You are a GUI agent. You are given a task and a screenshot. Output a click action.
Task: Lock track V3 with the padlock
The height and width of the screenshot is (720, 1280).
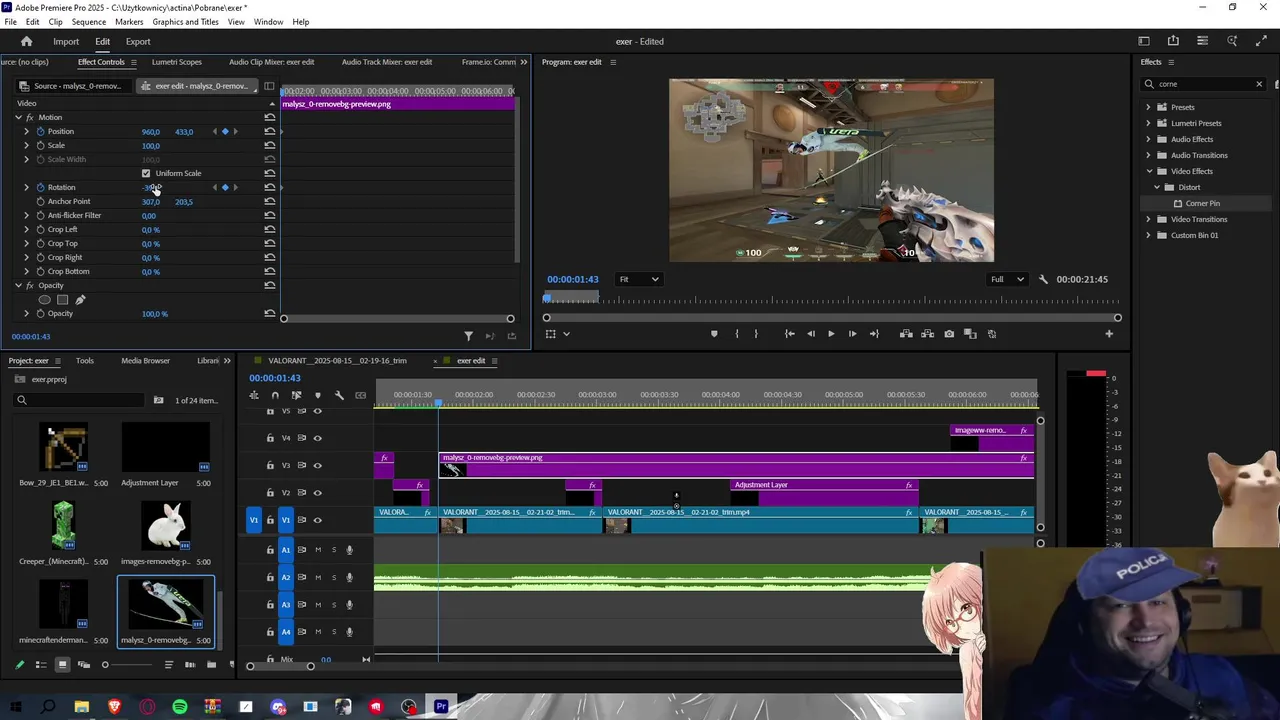pos(270,465)
